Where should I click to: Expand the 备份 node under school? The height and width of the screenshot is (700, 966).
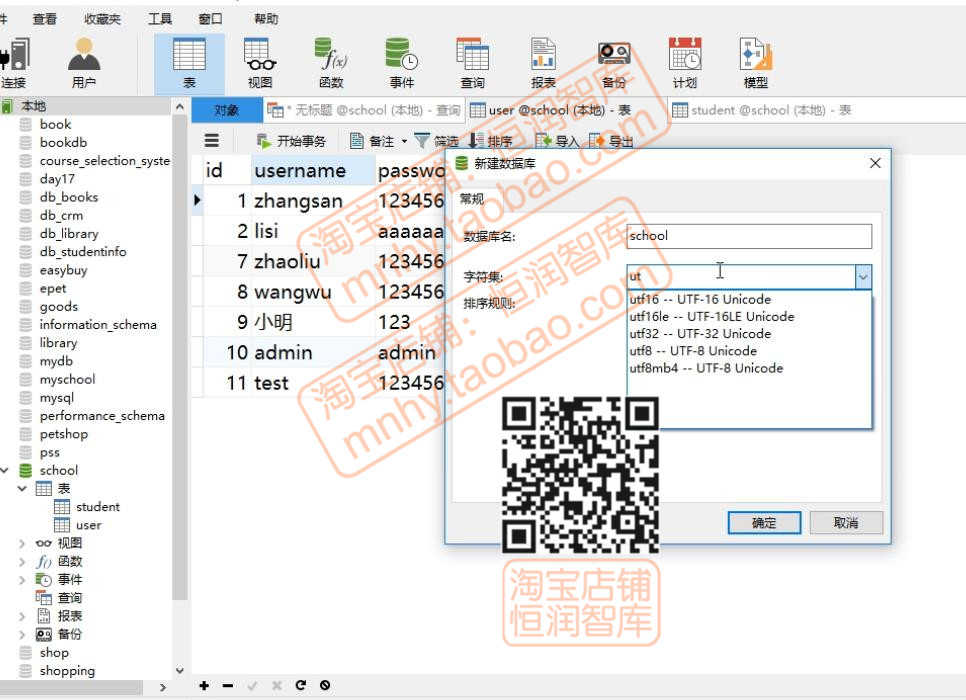23,635
